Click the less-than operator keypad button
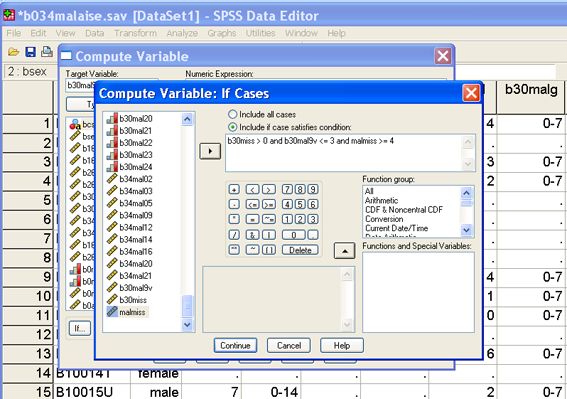This screenshot has width=567, height=399. [252, 189]
